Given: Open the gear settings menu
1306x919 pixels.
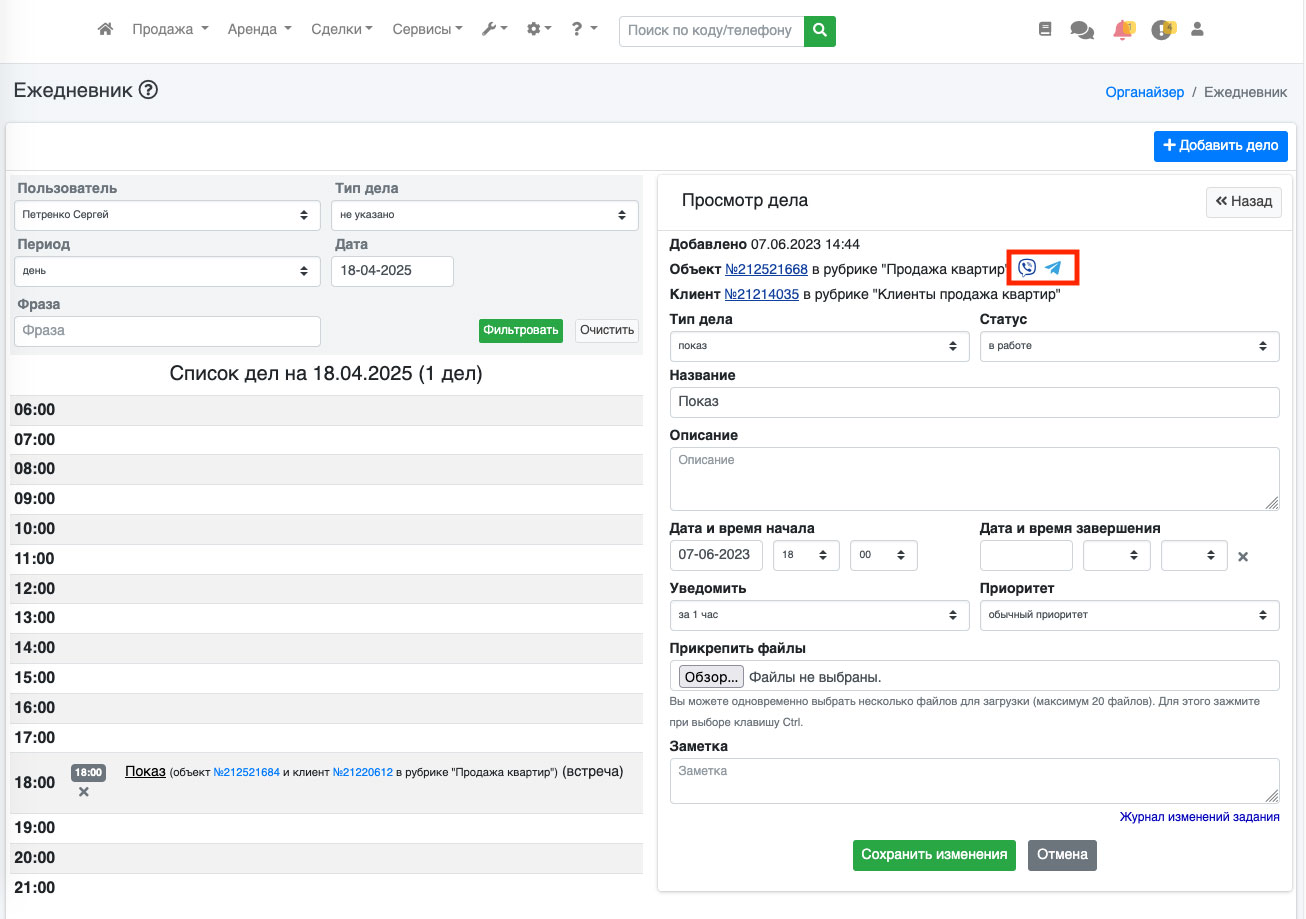Looking at the screenshot, I should [539, 30].
